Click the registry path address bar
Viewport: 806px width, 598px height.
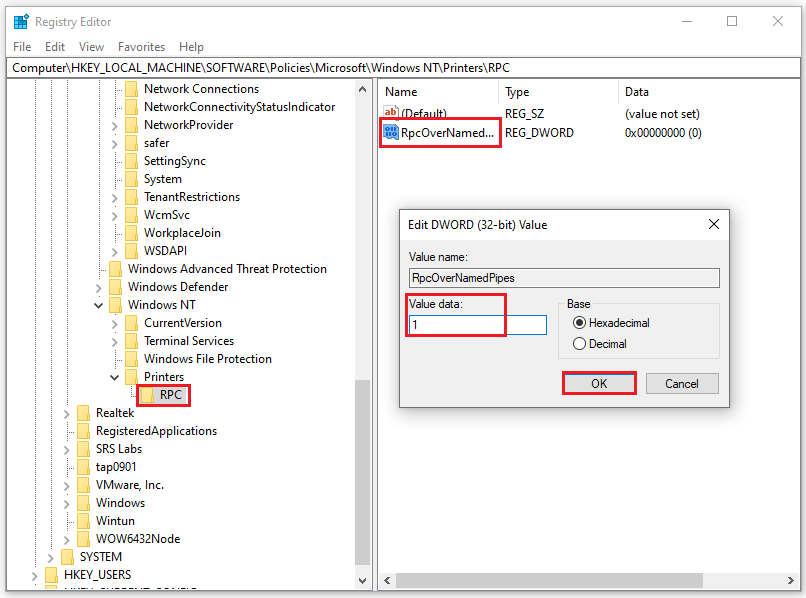point(403,68)
